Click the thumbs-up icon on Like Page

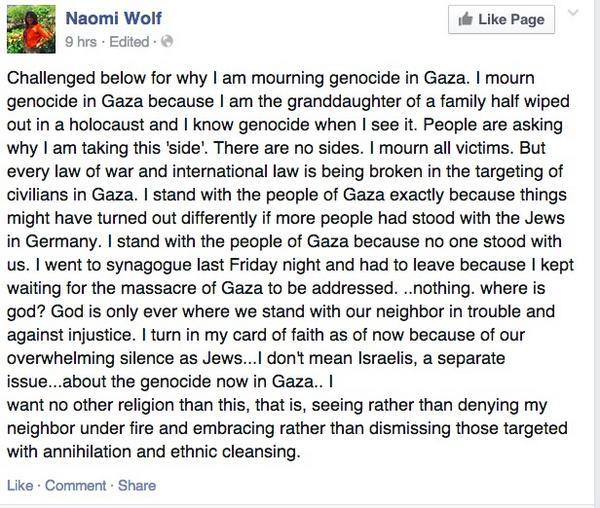tap(466, 19)
